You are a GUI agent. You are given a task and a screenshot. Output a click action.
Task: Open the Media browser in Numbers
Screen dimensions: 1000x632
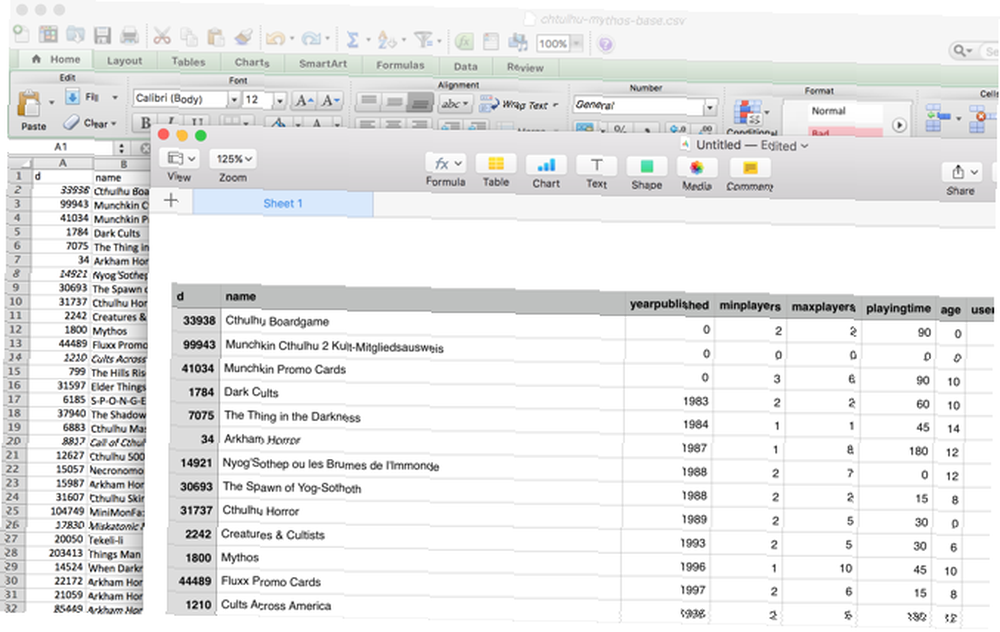click(696, 168)
